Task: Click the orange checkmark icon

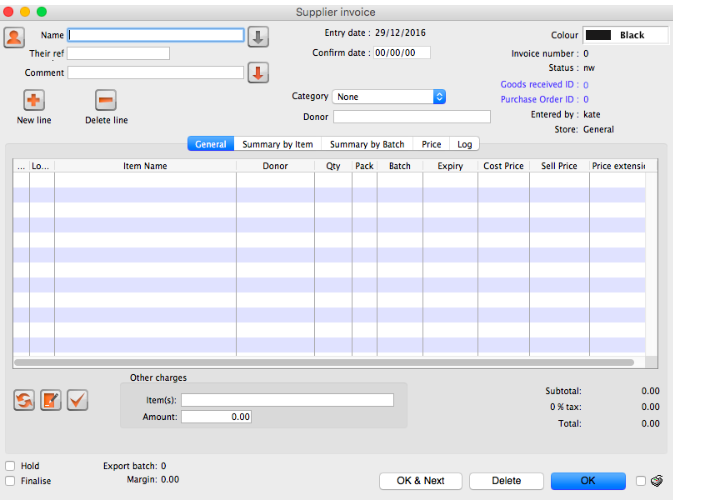Action: (x=77, y=400)
